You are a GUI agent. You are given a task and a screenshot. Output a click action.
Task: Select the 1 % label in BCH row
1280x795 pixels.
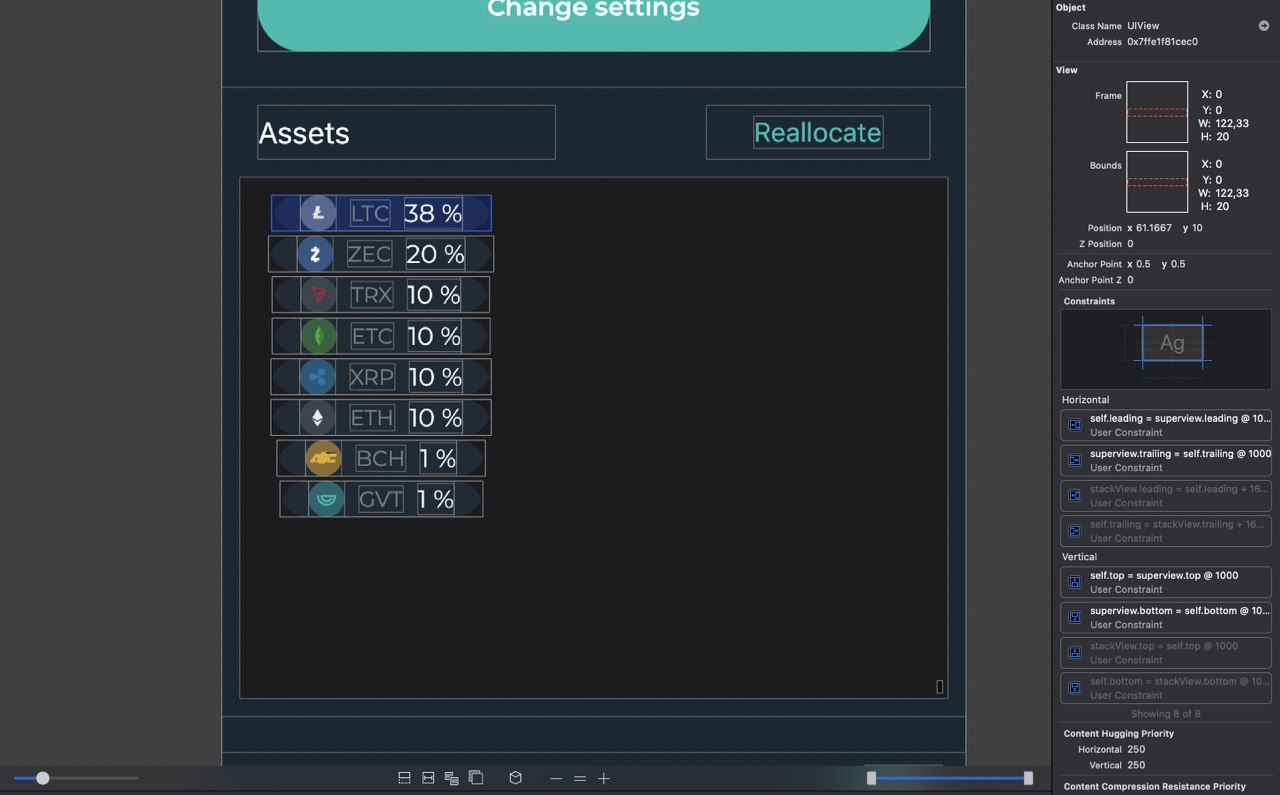tap(438, 458)
